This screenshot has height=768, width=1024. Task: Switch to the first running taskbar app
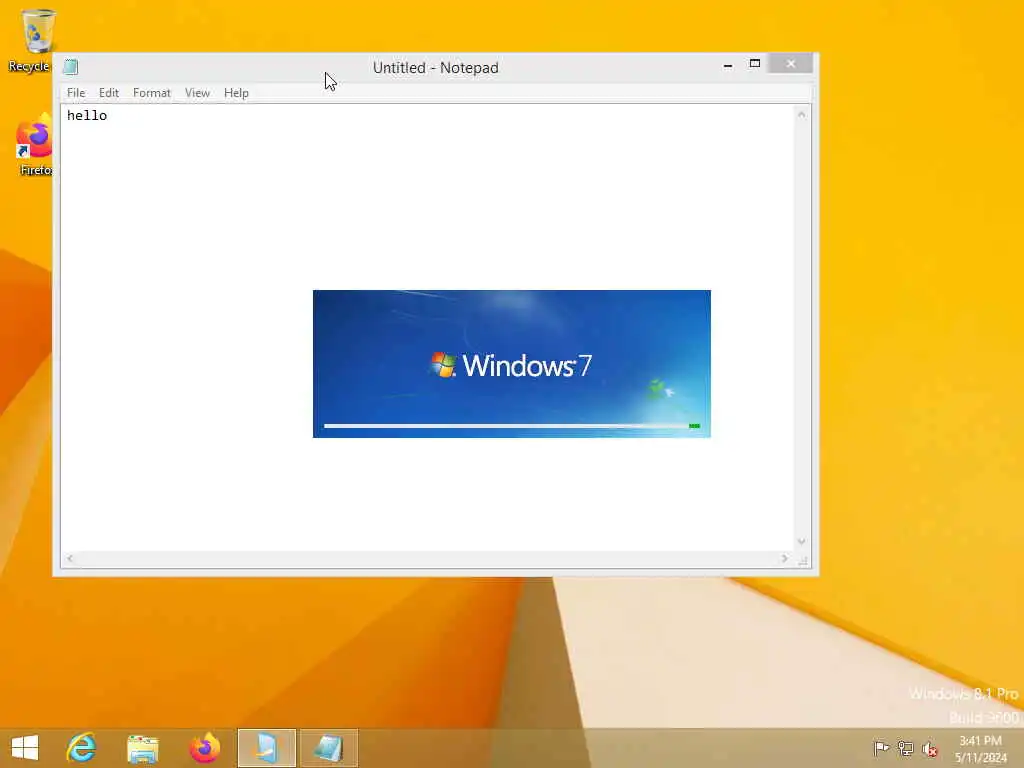(266, 748)
